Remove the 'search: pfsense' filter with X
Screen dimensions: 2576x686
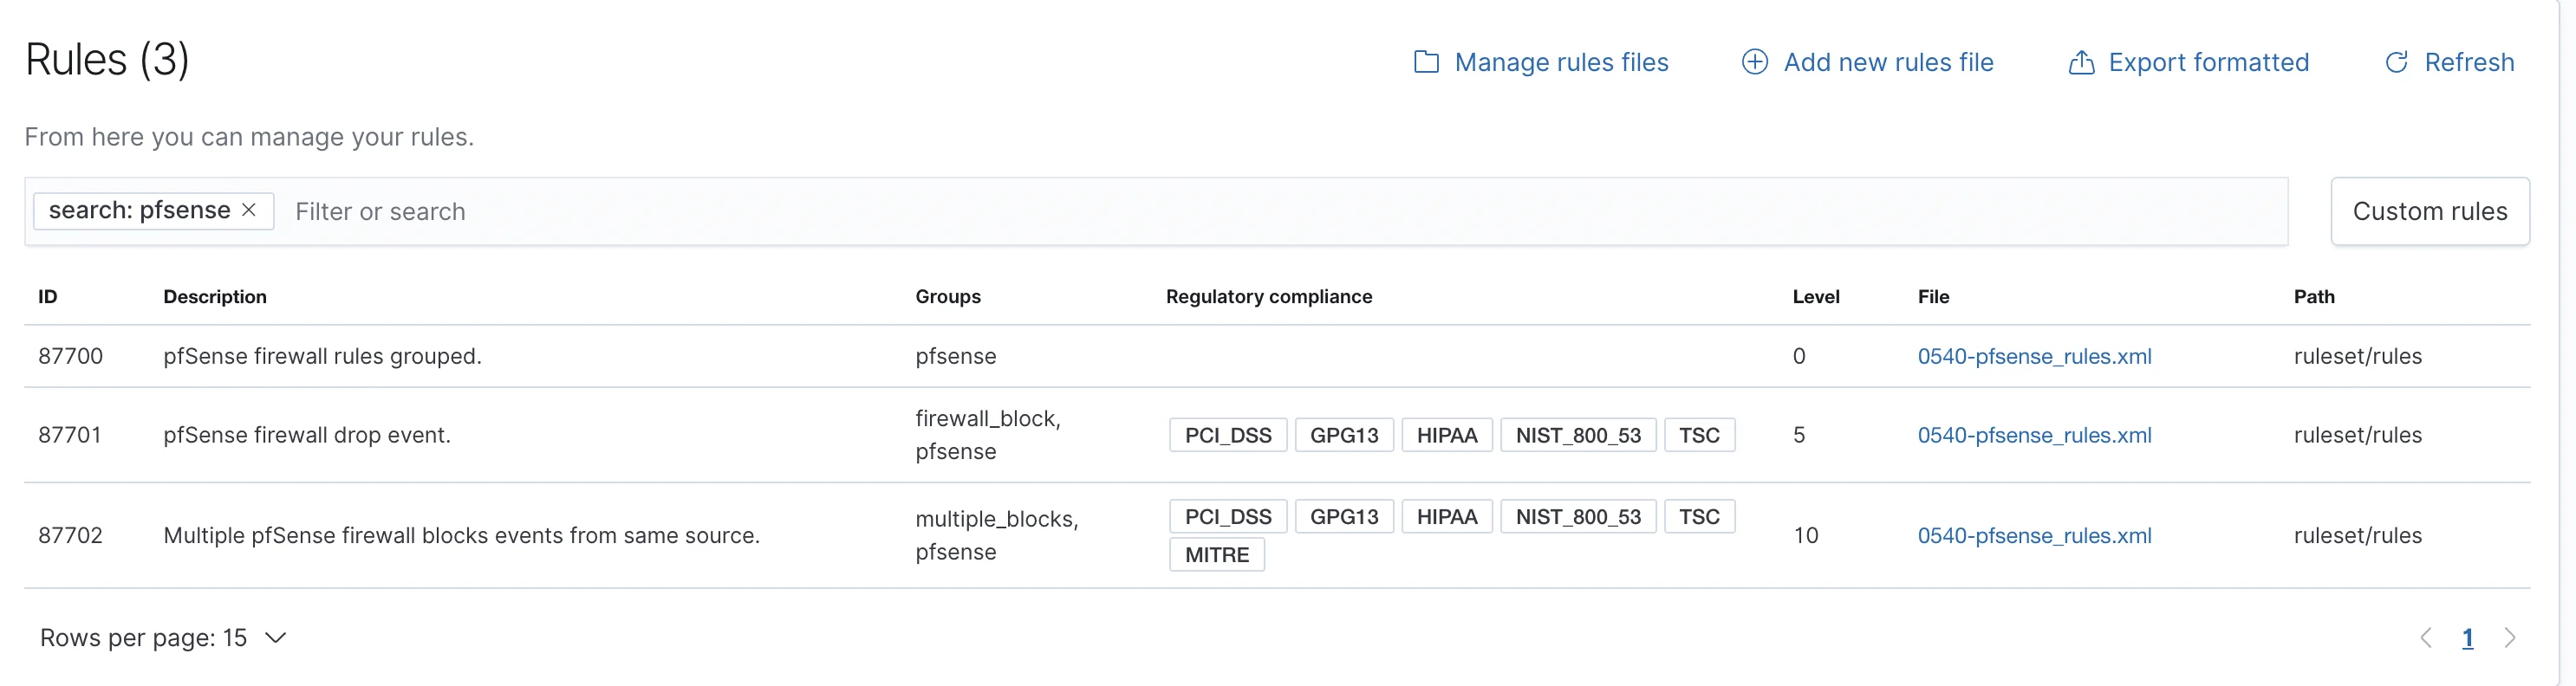(249, 210)
